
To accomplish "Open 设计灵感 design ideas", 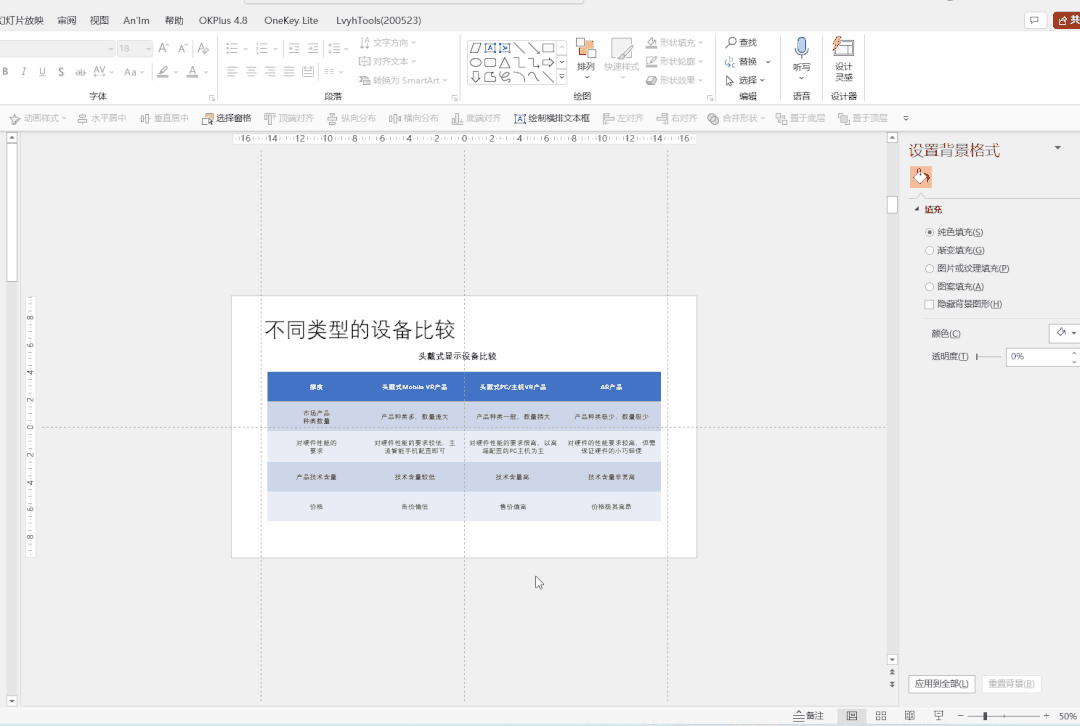I will 843,59.
